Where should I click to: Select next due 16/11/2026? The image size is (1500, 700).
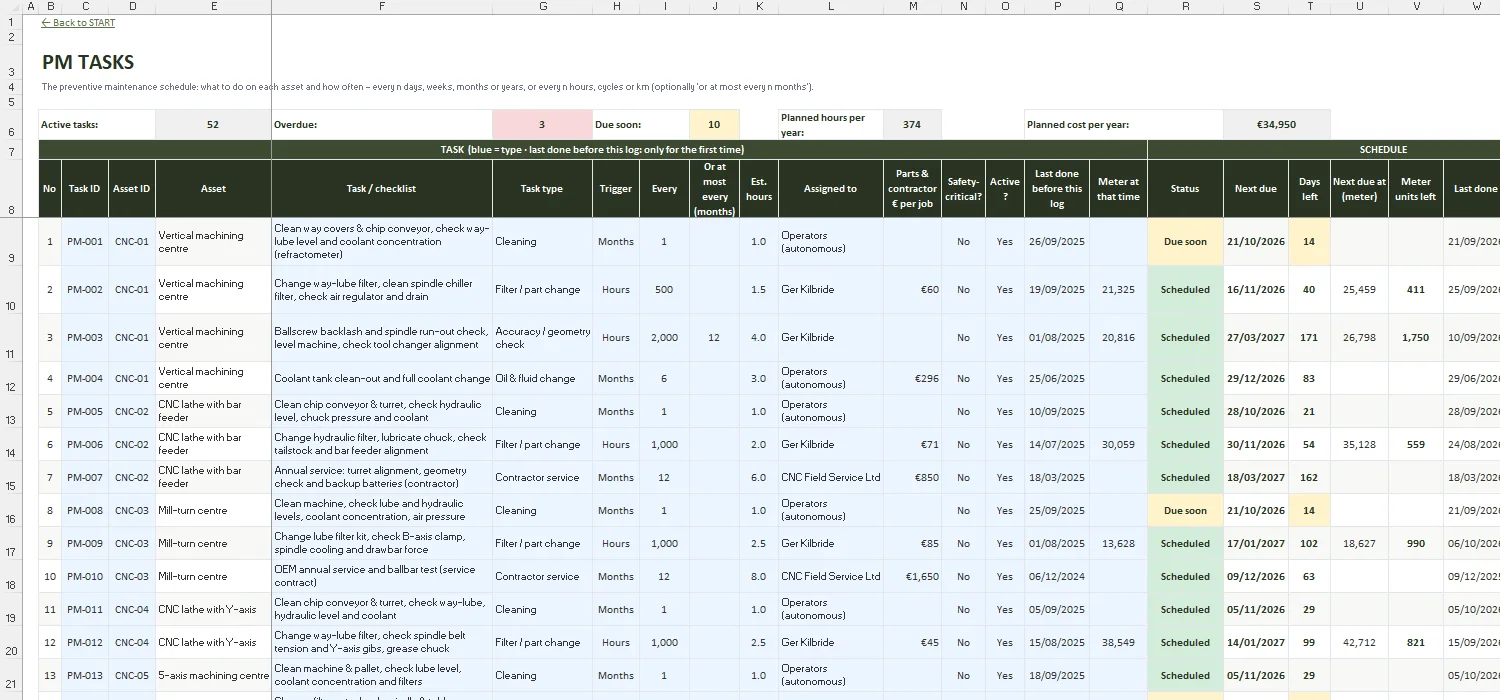coord(1256,290)
